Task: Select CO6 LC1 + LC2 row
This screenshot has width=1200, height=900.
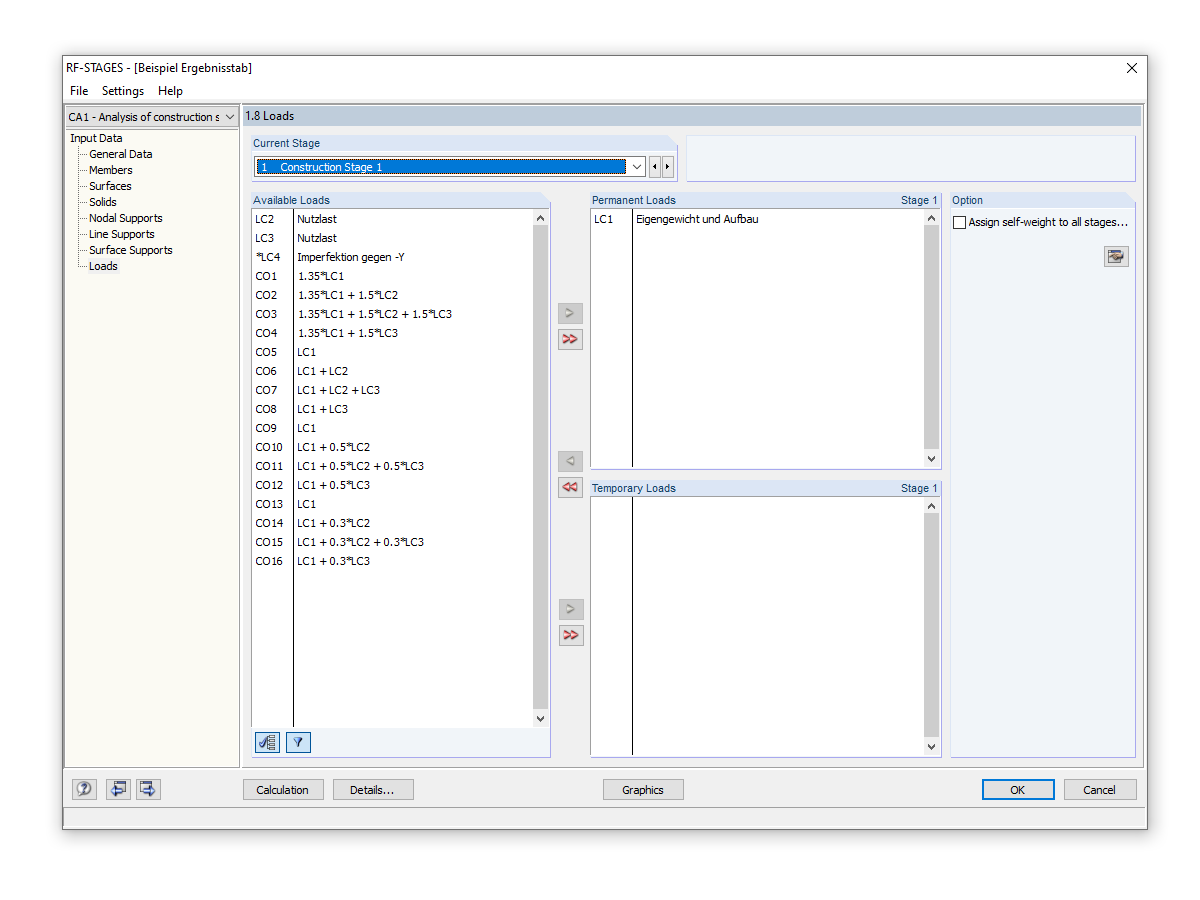Action: point(393,371)
